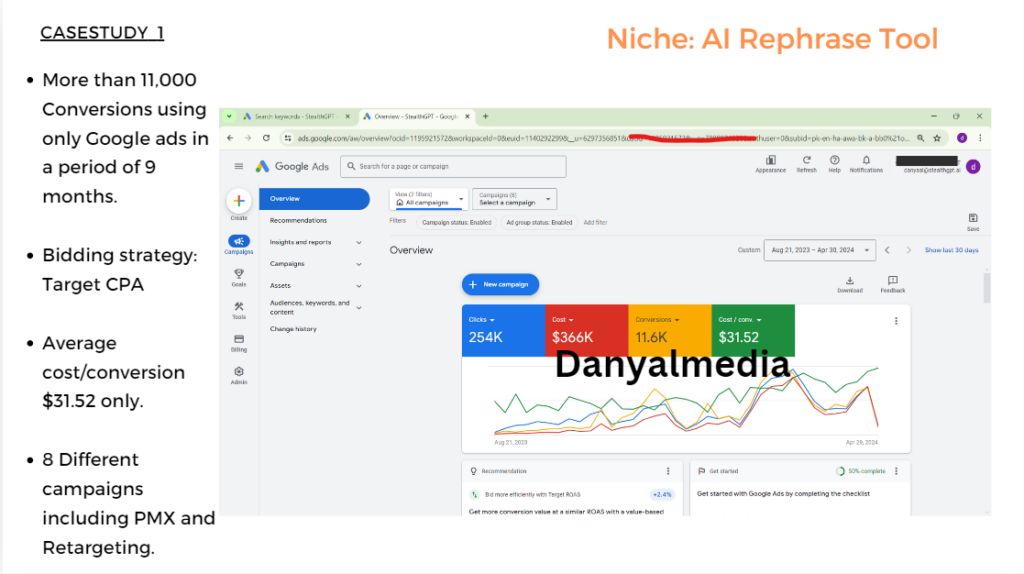Open the Billing icon in left rail
The width and height of the screenshot is (1024, 574).
pyautogui.click(x=239, y=340)
